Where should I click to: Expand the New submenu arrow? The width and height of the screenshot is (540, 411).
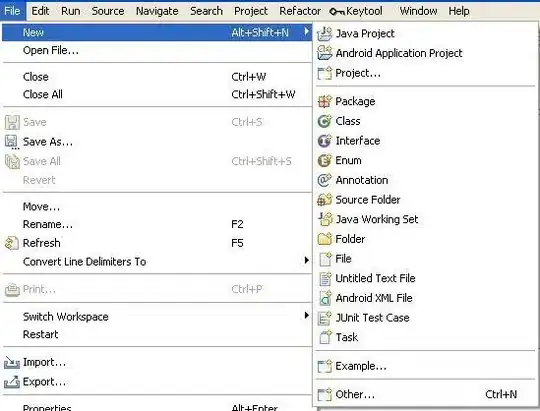pos(307,32)
